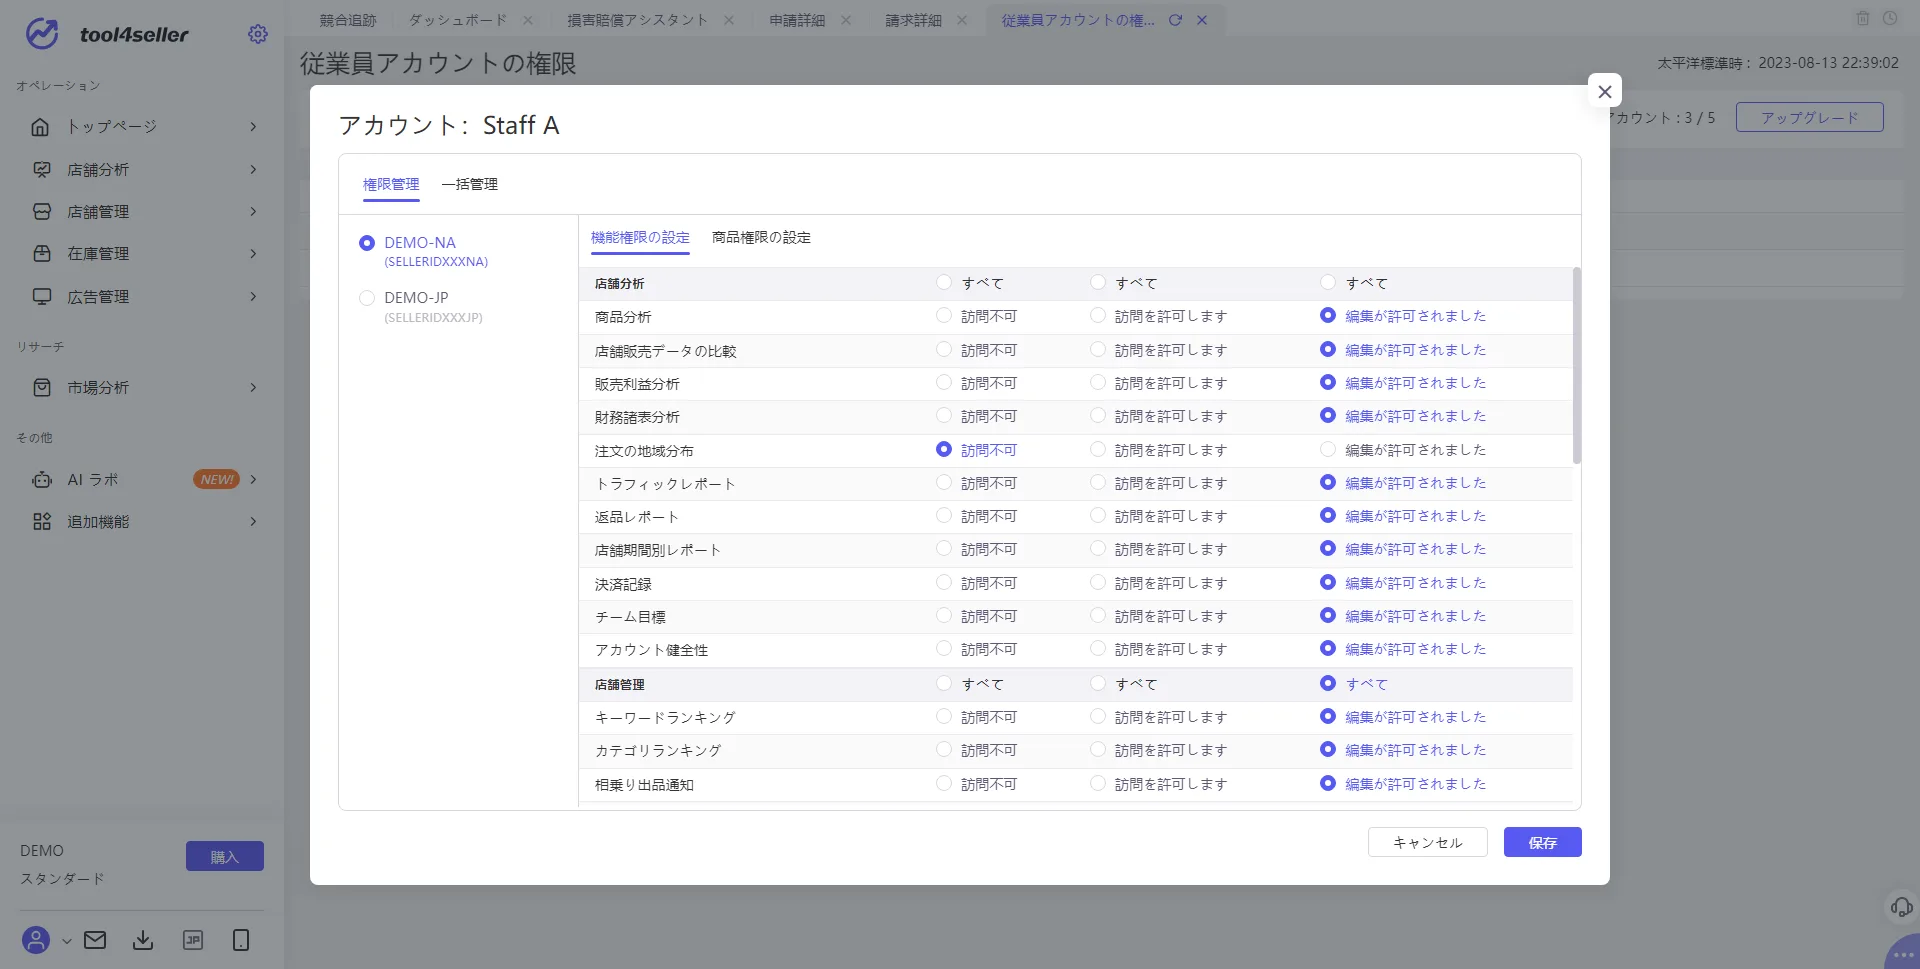Screen dimensions: 1920x969
Task: Click the 追加機能 grid icon
Action: tap(42, 522)
